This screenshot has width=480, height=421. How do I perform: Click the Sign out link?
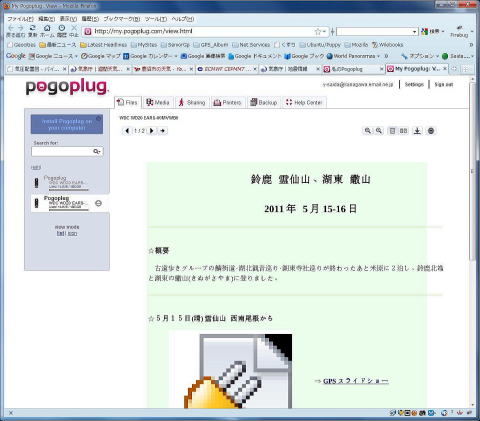point(444,85)
